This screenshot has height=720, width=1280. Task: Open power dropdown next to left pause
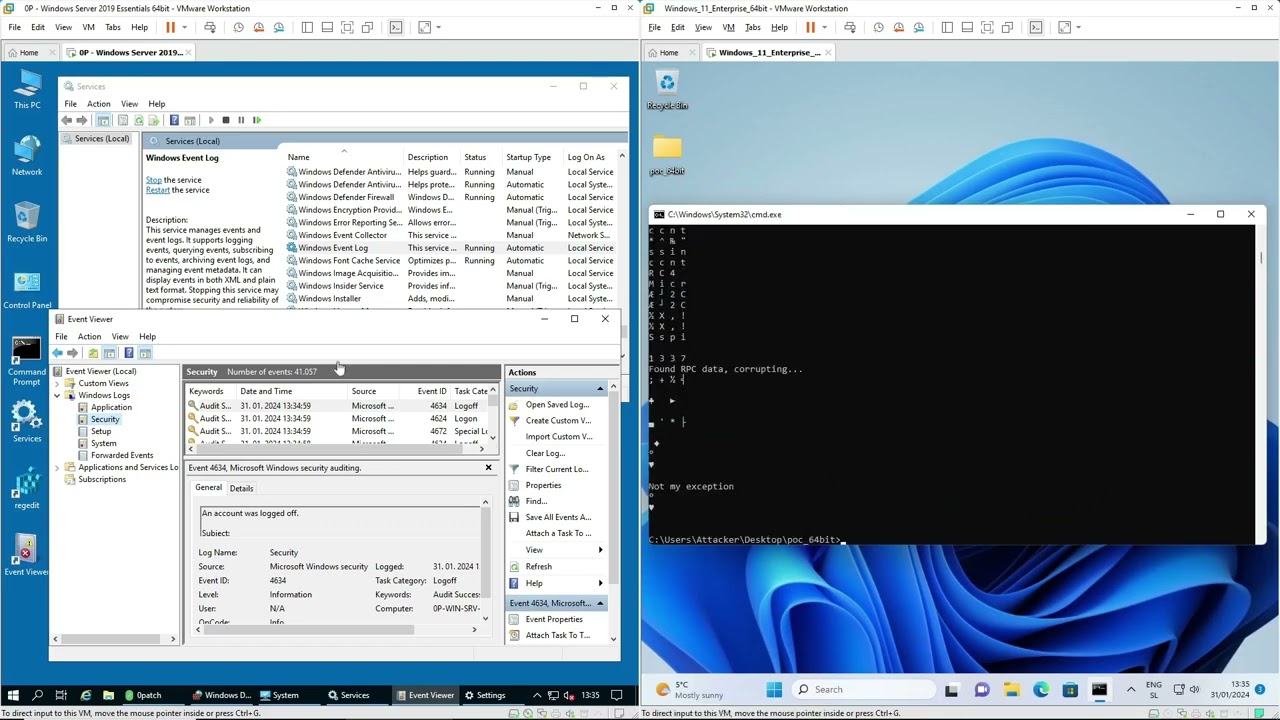point(185,27)
